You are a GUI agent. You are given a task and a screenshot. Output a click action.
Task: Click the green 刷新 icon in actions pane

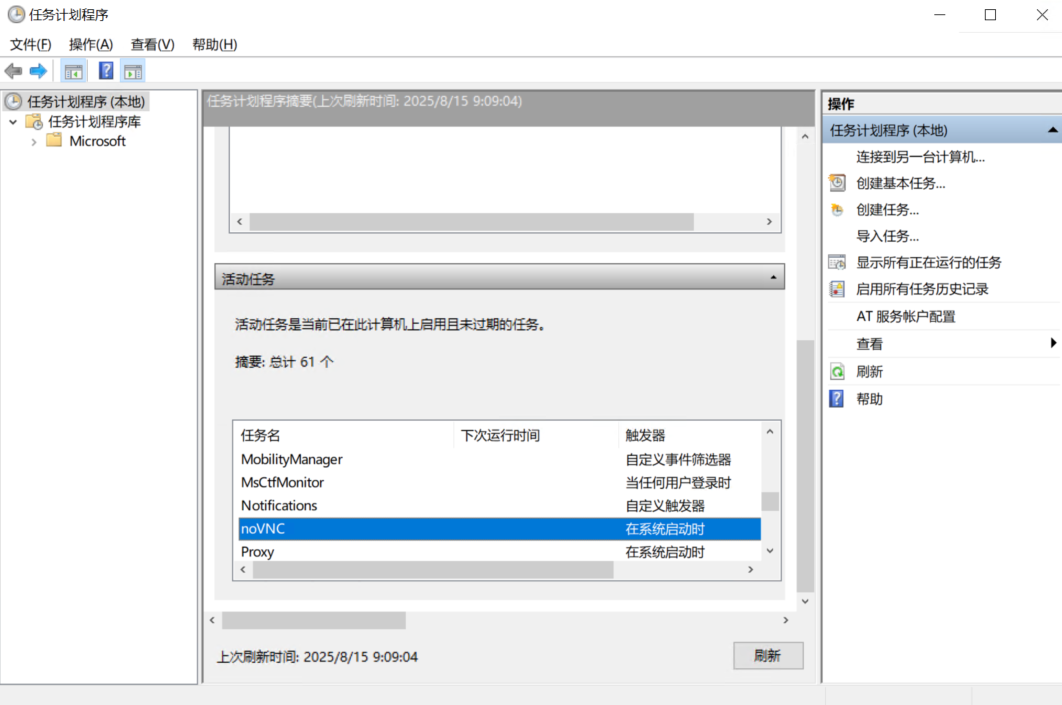click(x=837, y=372)
